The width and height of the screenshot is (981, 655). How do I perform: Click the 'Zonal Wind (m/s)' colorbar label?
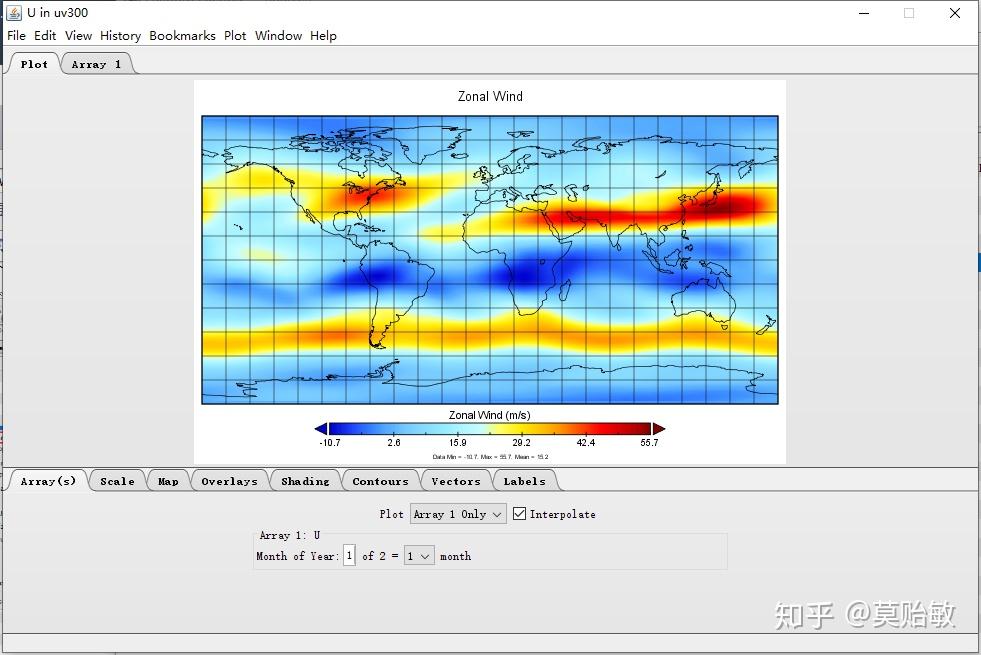pos(489,415)
